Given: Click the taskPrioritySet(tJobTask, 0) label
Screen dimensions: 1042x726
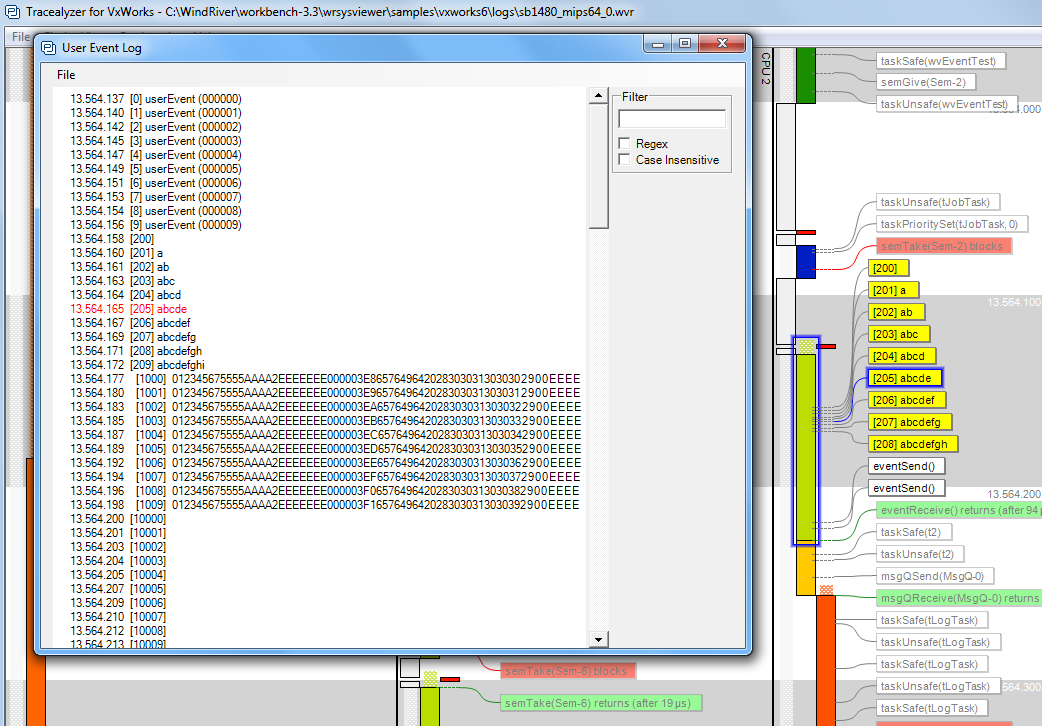Looking at the screenshot, I should coord(949,224).
